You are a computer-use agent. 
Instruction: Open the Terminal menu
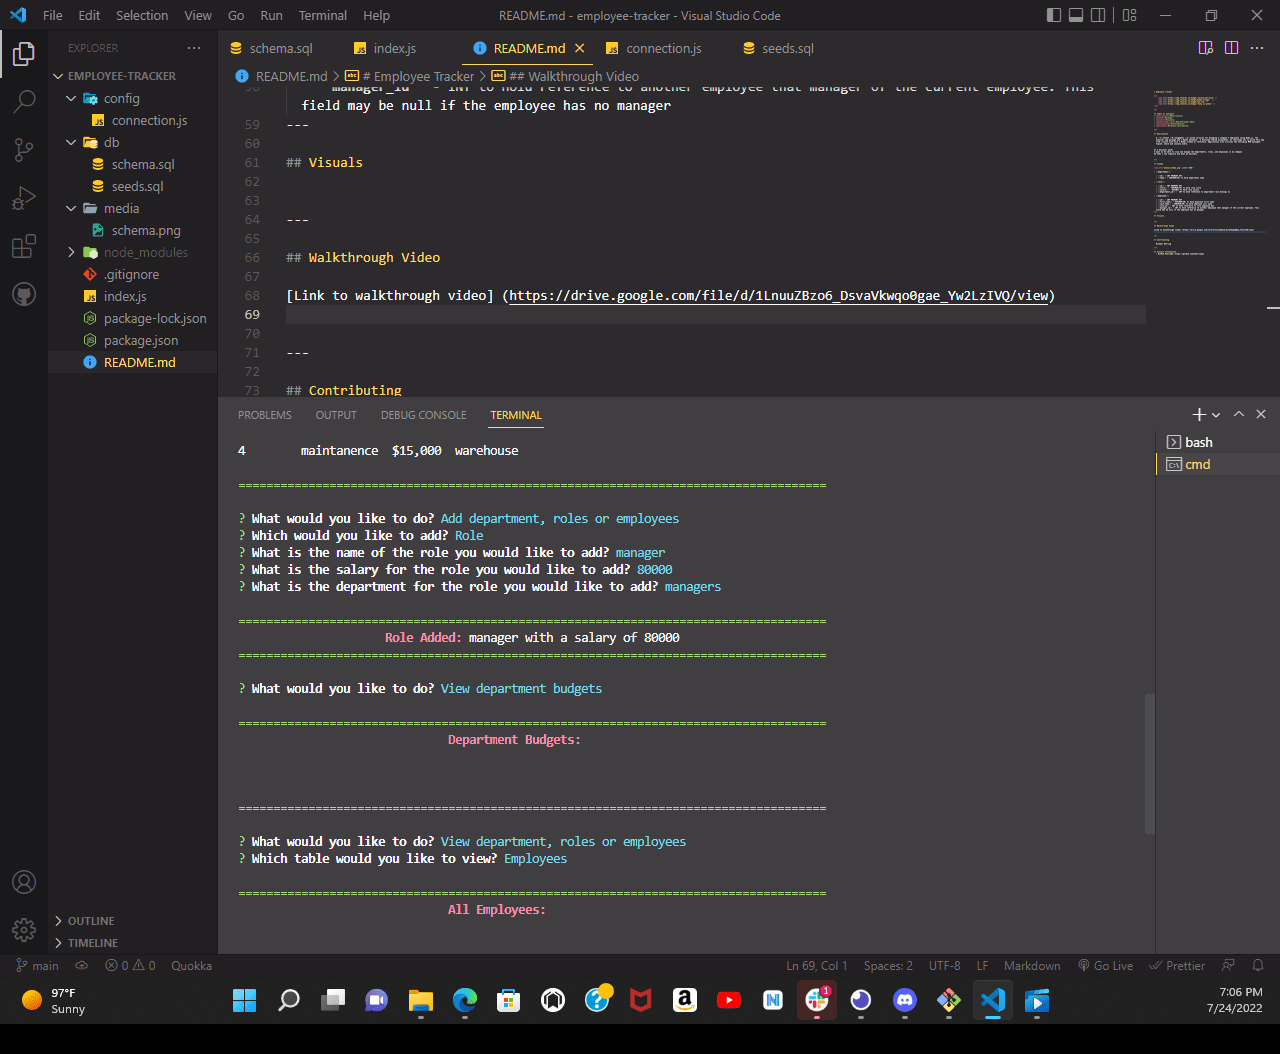pos(322,15)
